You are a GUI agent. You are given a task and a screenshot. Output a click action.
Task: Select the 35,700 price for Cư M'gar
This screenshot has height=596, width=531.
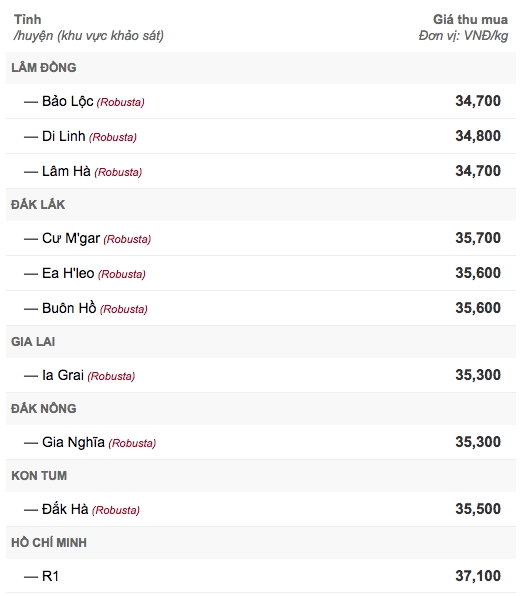(x=478, y=238)
